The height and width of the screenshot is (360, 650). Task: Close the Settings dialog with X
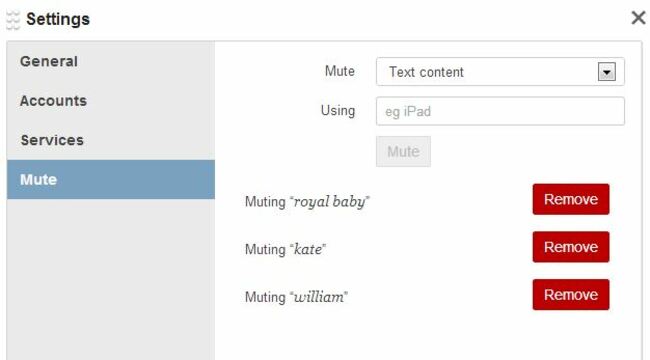tap(638, 18)
